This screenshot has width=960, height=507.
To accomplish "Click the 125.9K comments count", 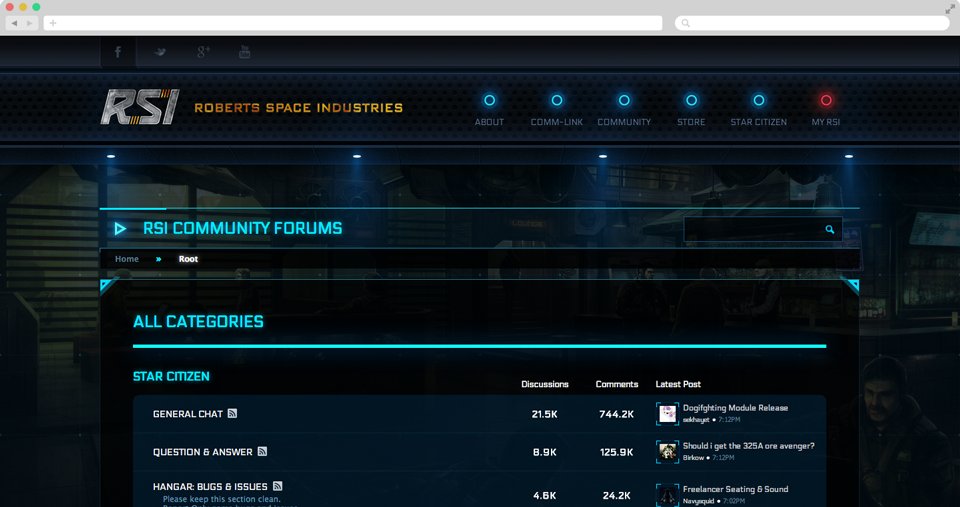I will (617, 453).
